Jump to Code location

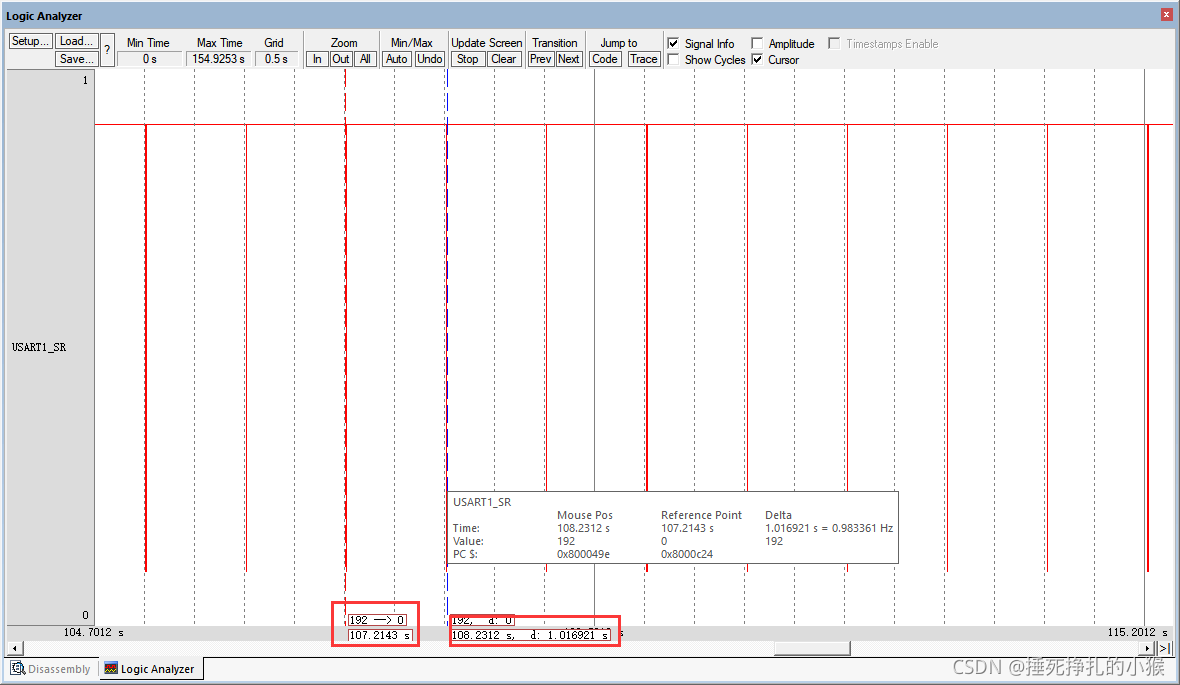click(604, 59)
